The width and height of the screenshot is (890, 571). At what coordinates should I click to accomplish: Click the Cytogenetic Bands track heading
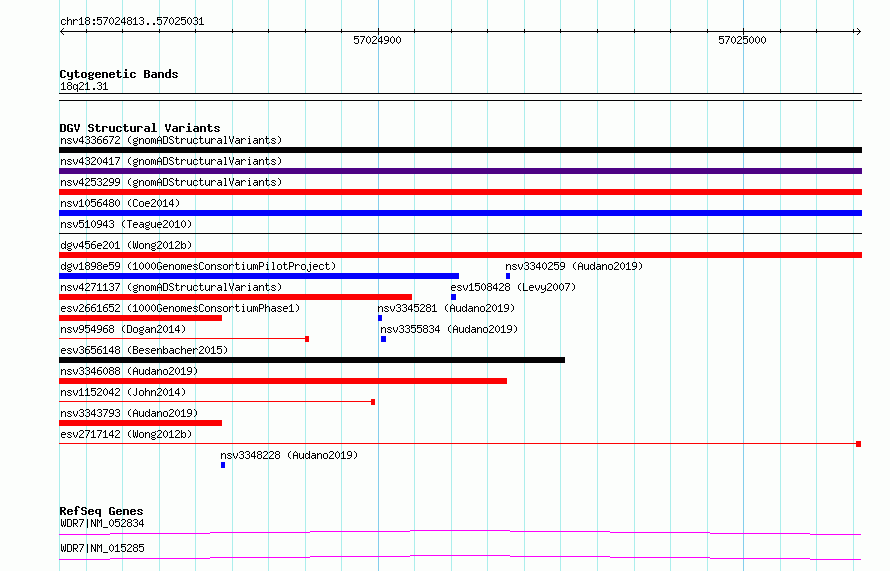point(119,74)
